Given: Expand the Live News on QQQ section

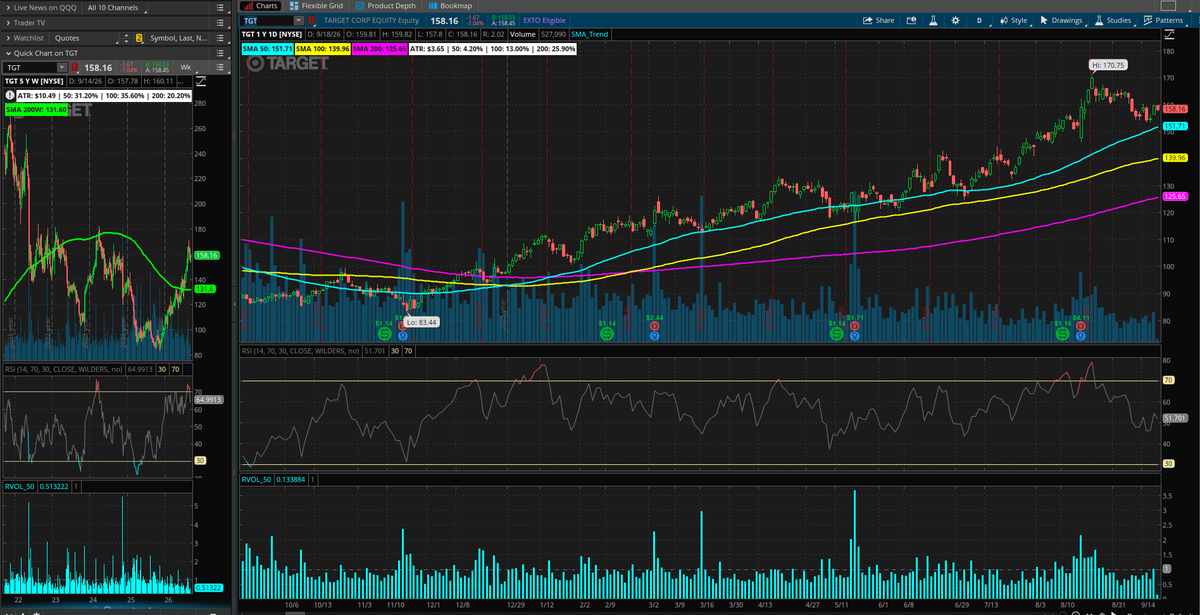Looking at the screenshot, I should click(x=8, y=7).
